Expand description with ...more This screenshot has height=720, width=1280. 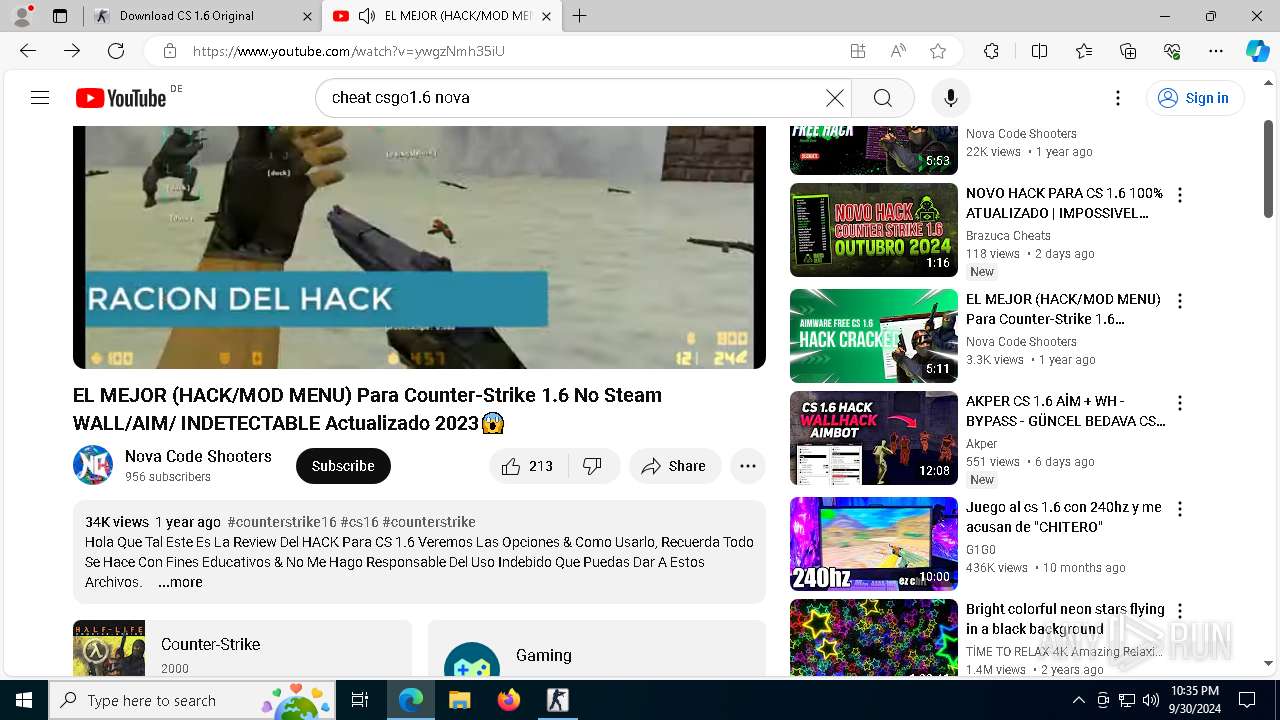180,582
